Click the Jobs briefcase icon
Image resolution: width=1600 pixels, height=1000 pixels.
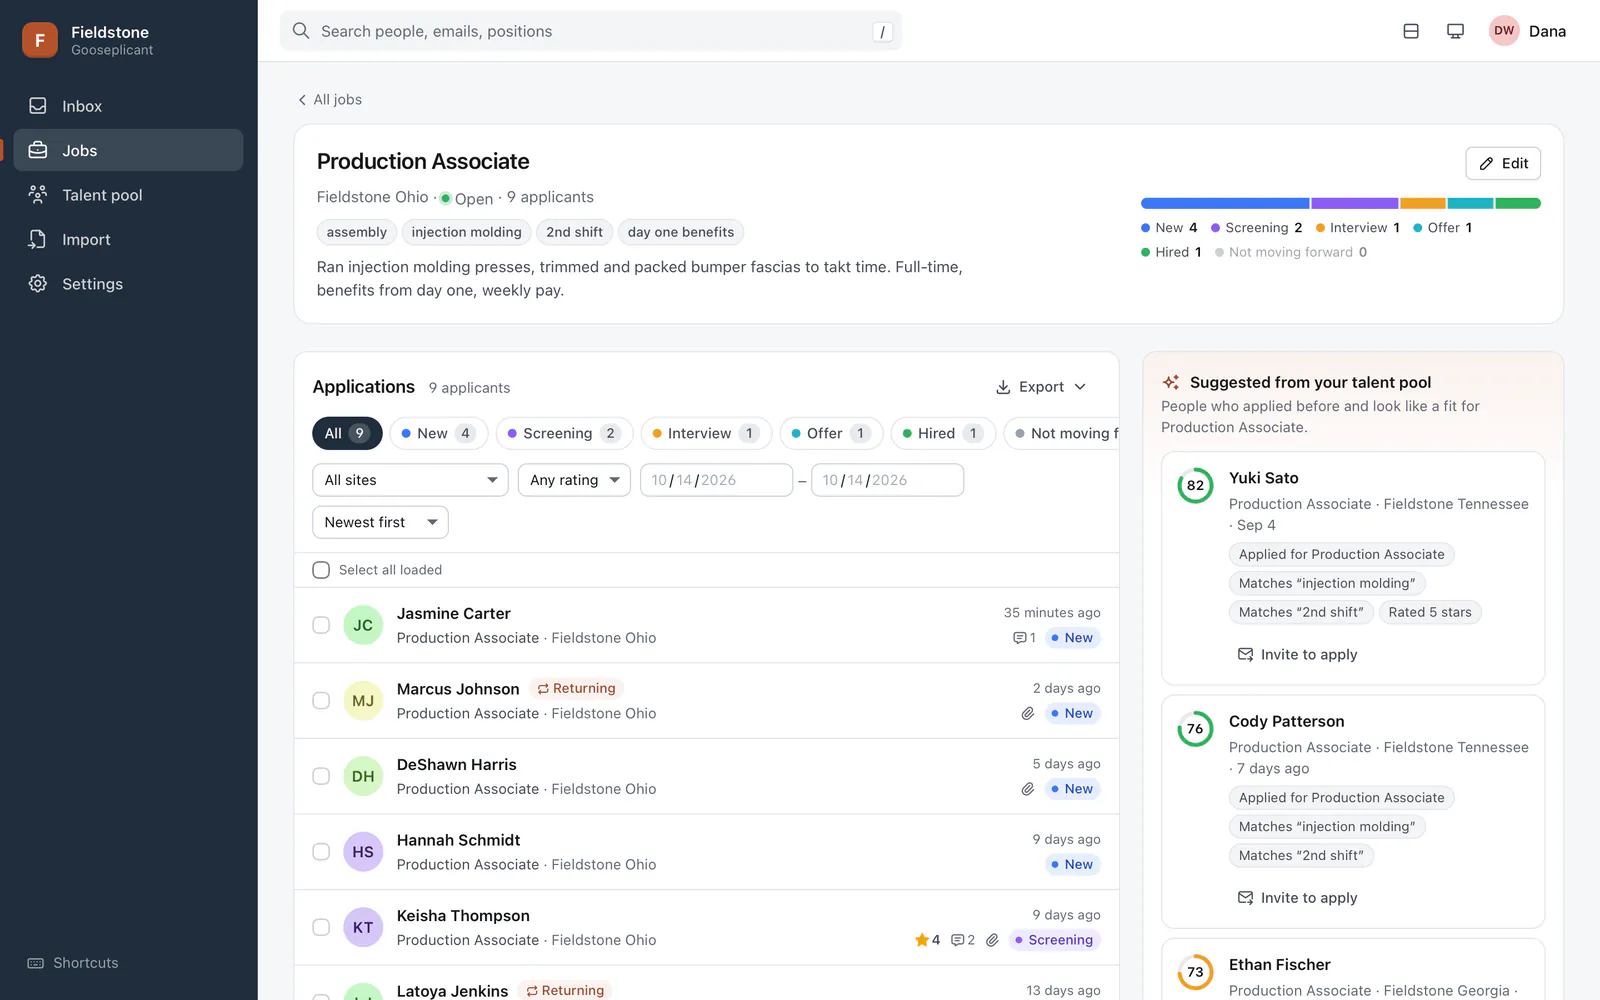[38, 150]
